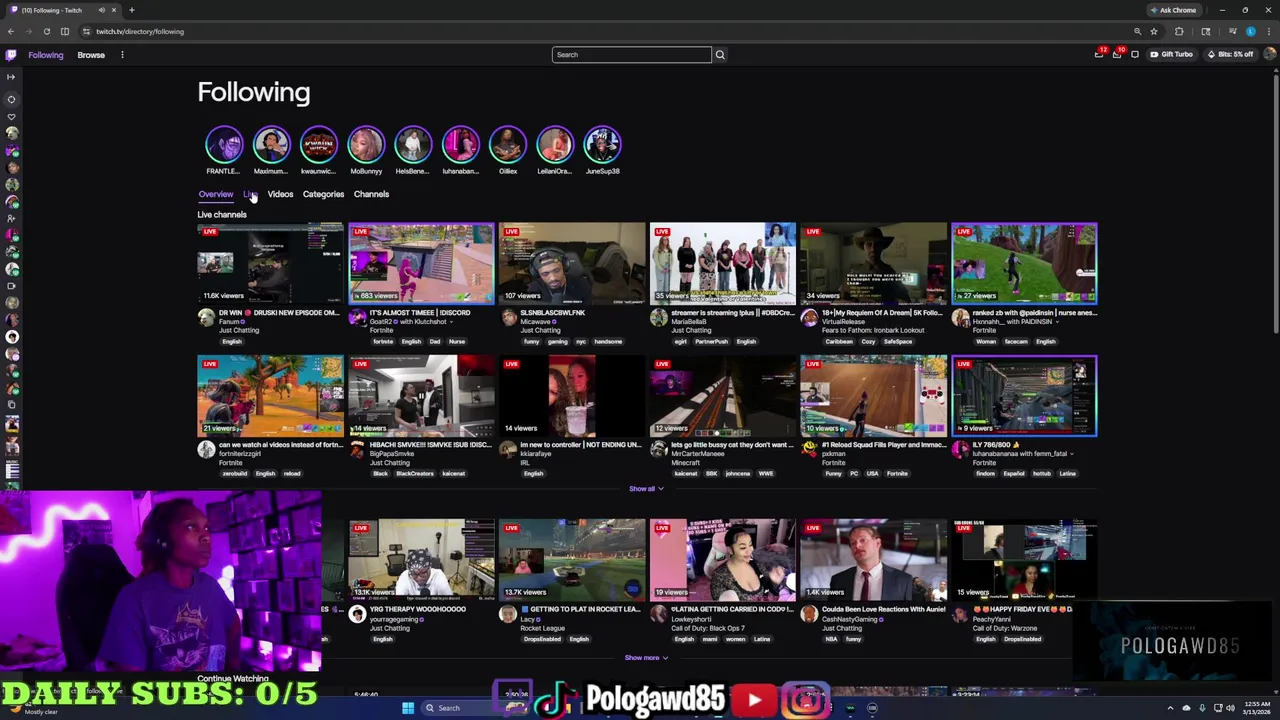Viewport: 1280px width, 720px height.
Task: Open SLSNBLASCBWLFNK stream thumbnail
Action: pos(572,263)
